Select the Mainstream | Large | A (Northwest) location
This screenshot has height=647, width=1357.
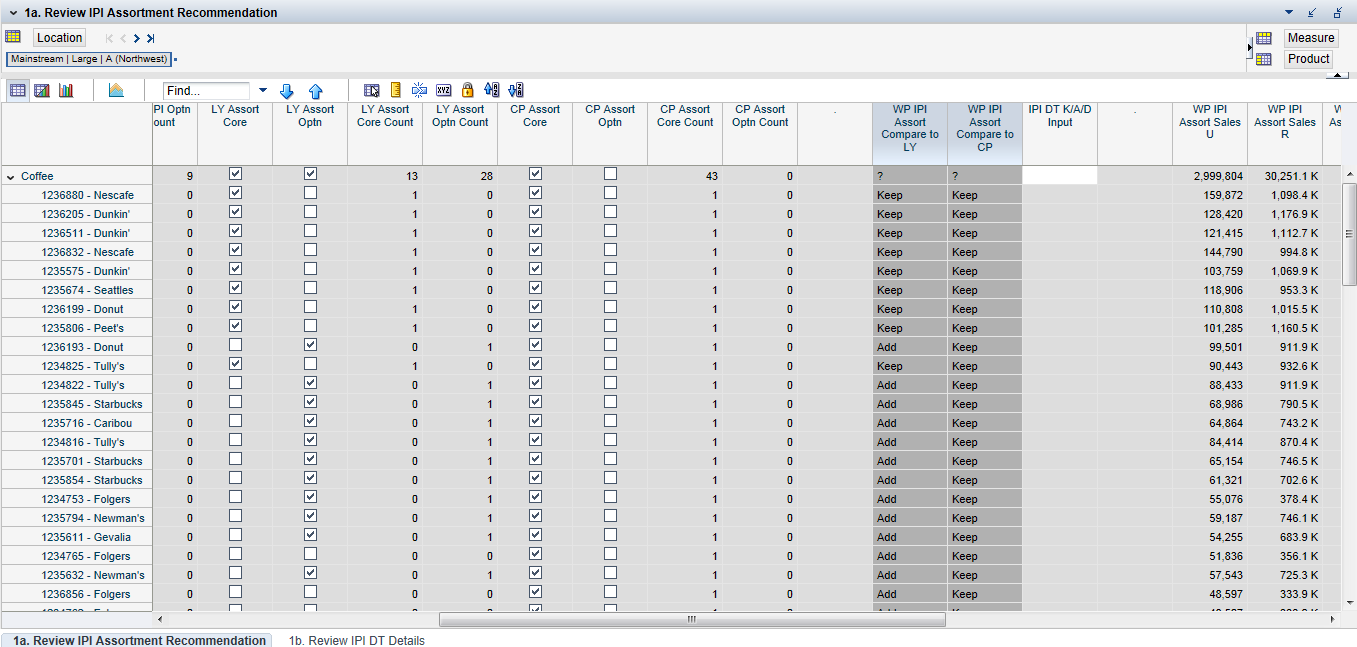(89, 59)
